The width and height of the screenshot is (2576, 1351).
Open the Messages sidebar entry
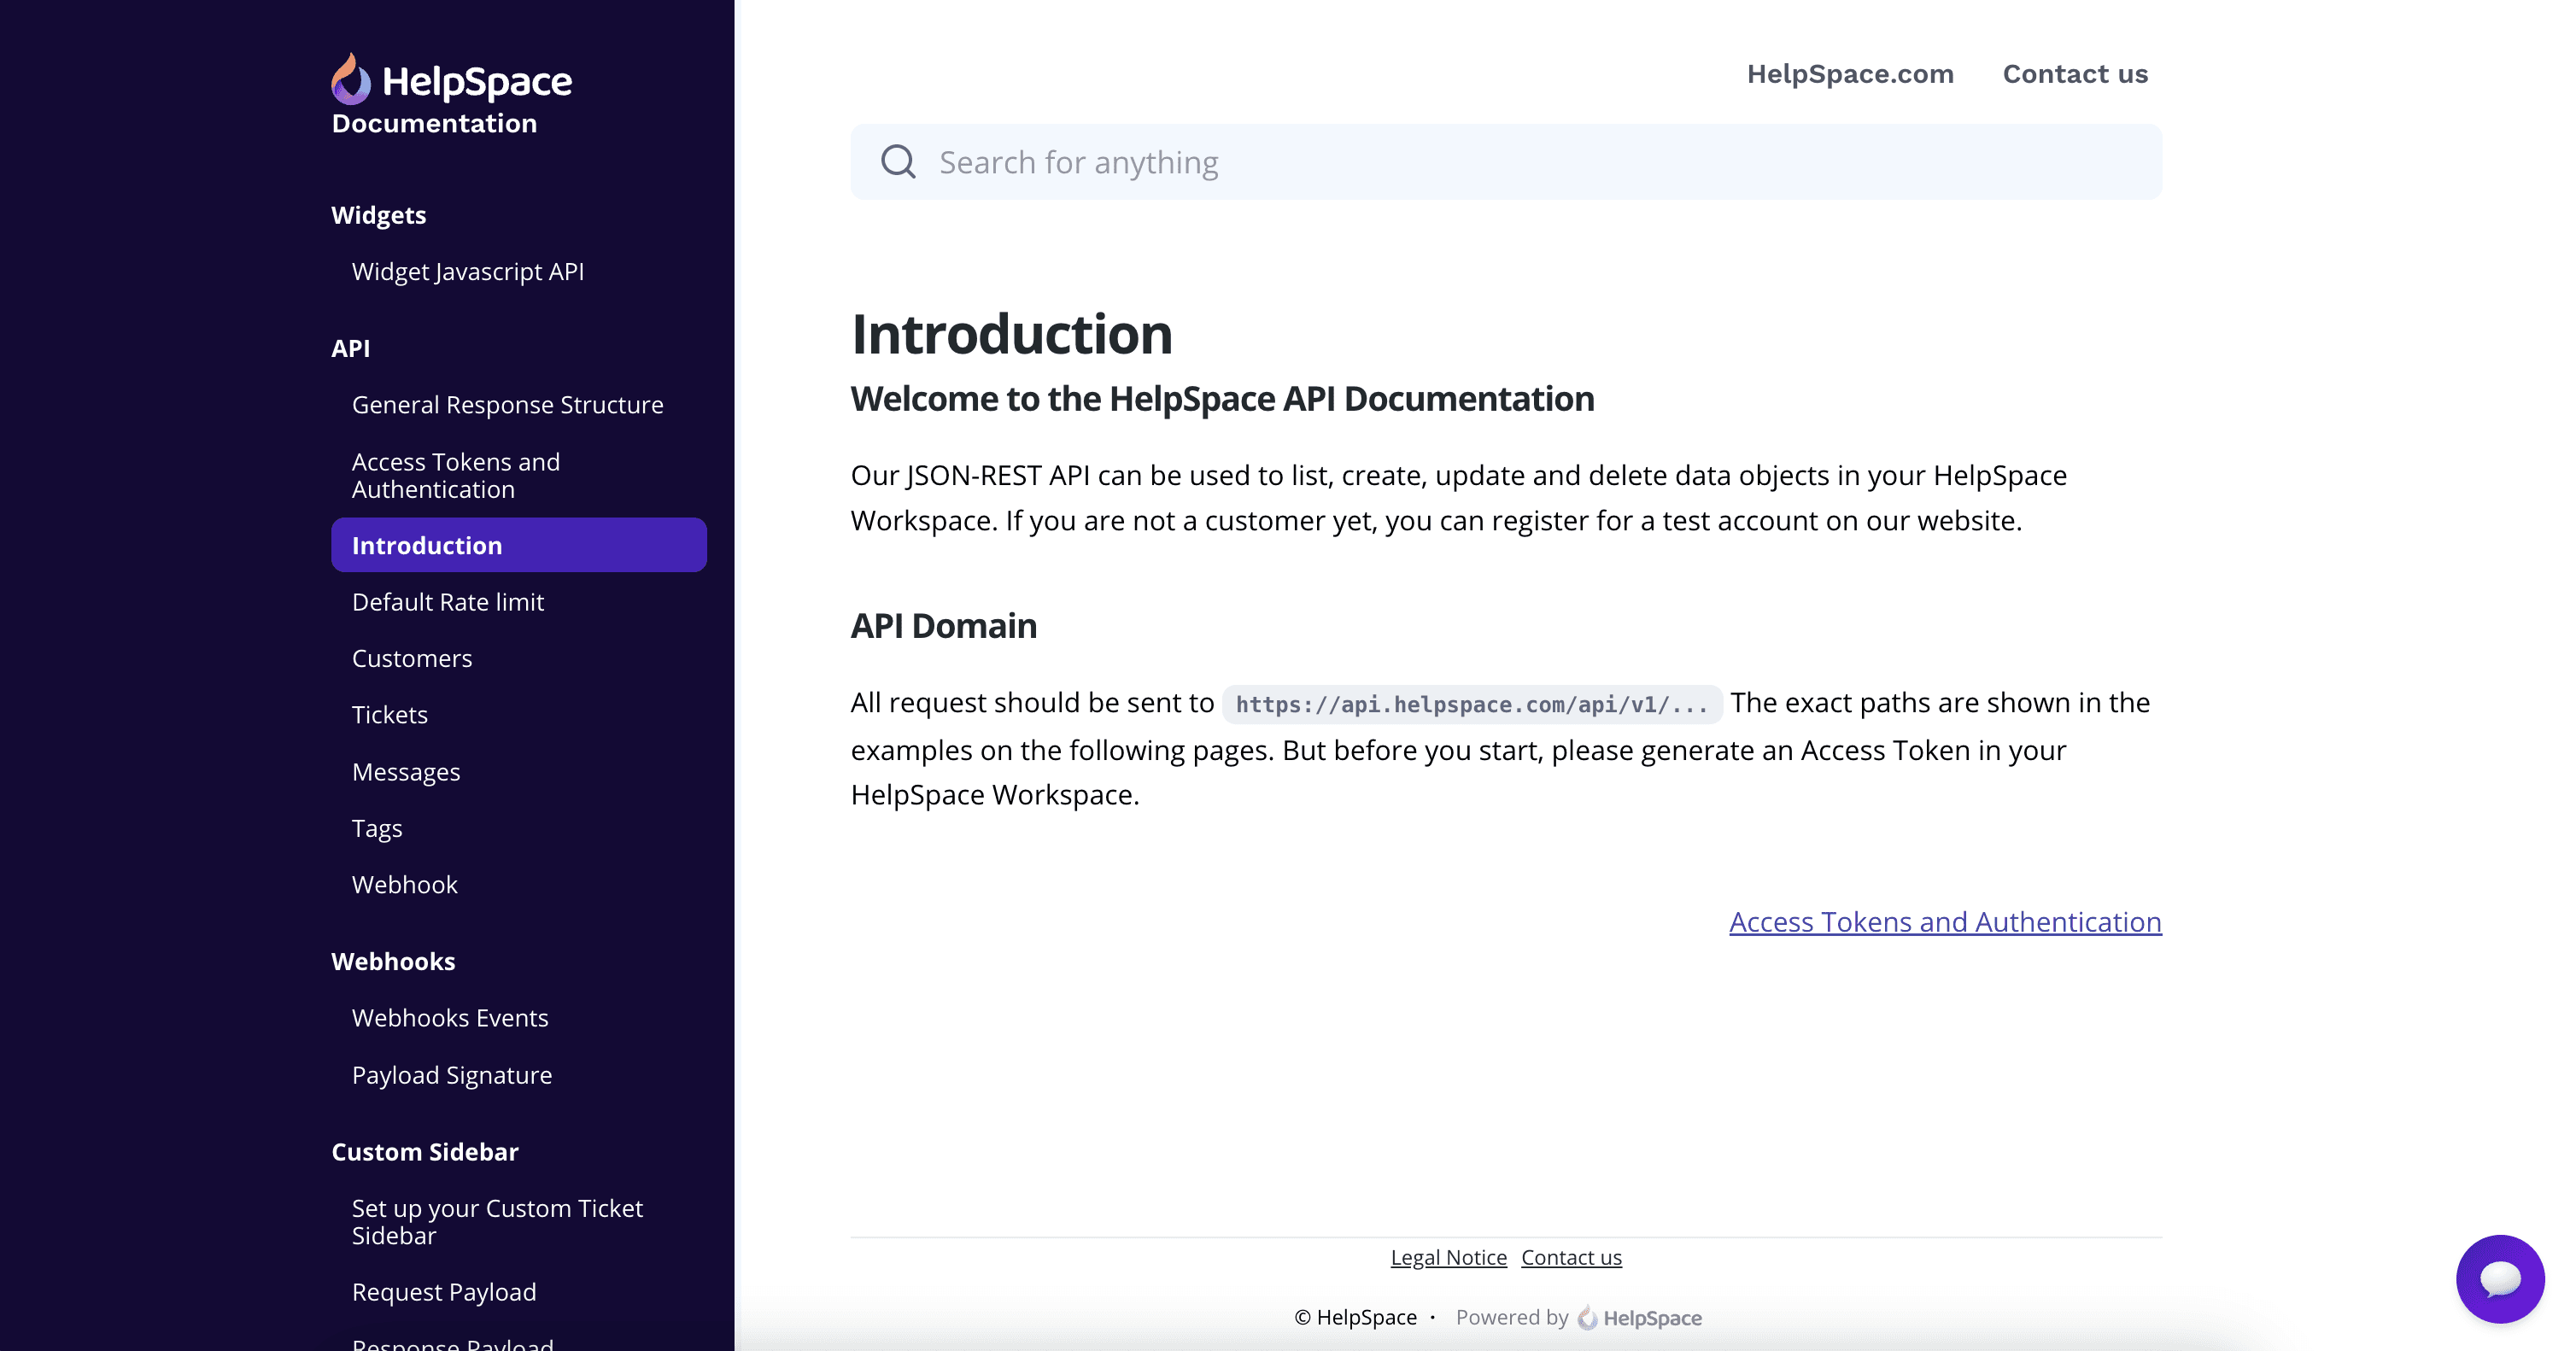pos(405,772)
